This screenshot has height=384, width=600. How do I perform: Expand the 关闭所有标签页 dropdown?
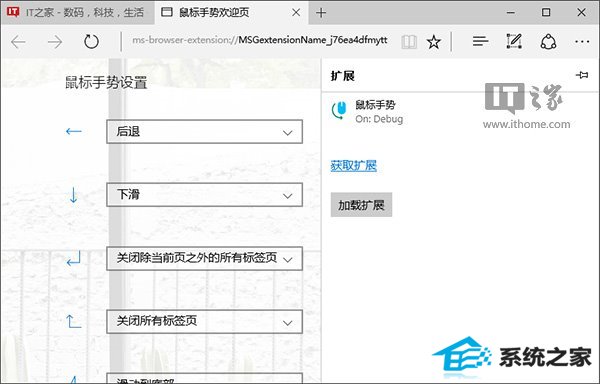click(x=204, y=321)
